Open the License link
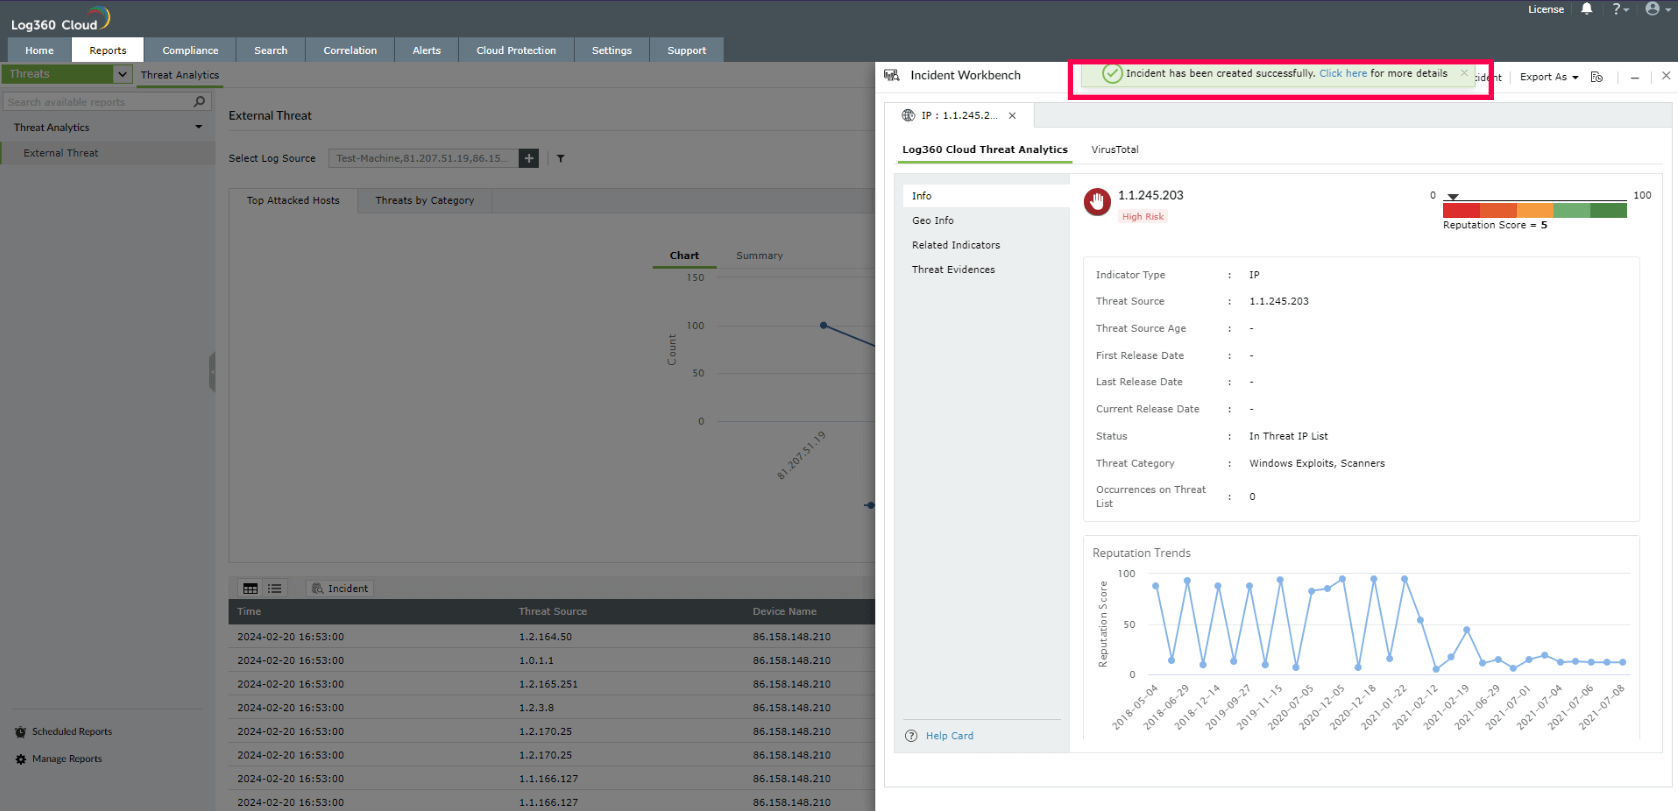The image size is (1678, 811). 1545,9
